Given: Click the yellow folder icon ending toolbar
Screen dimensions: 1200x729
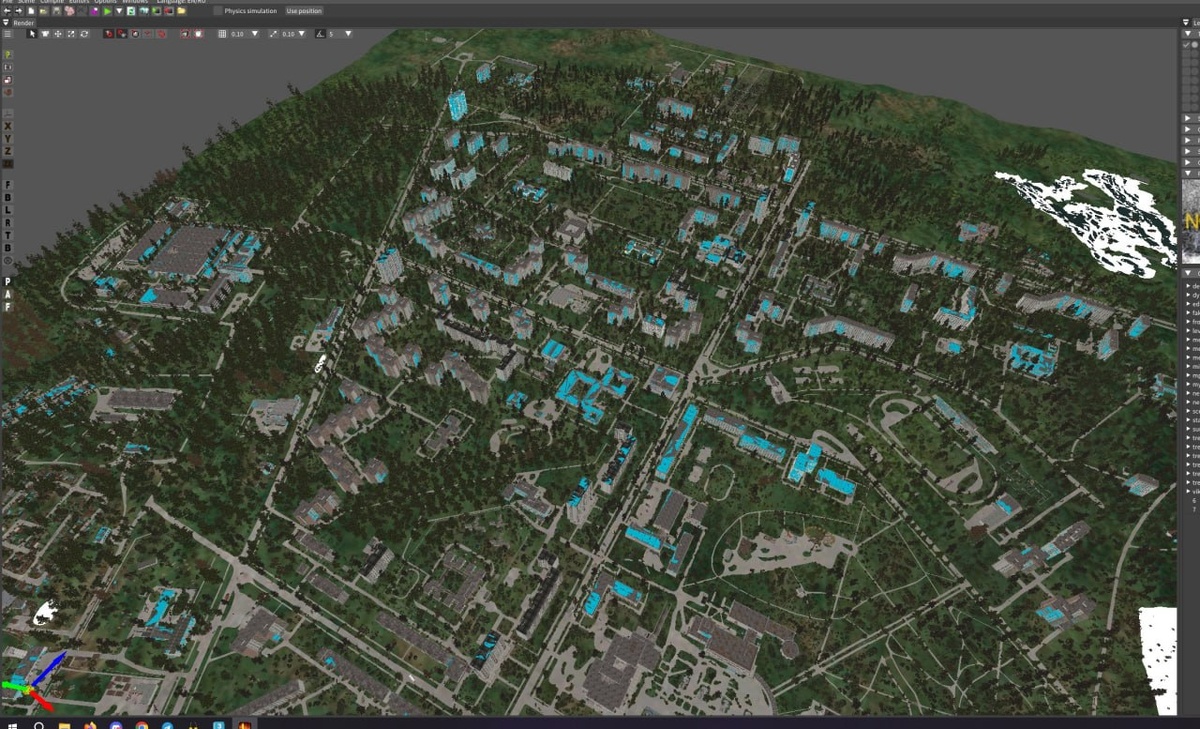Looking at the screenshot, I should [x=181, y=11].
